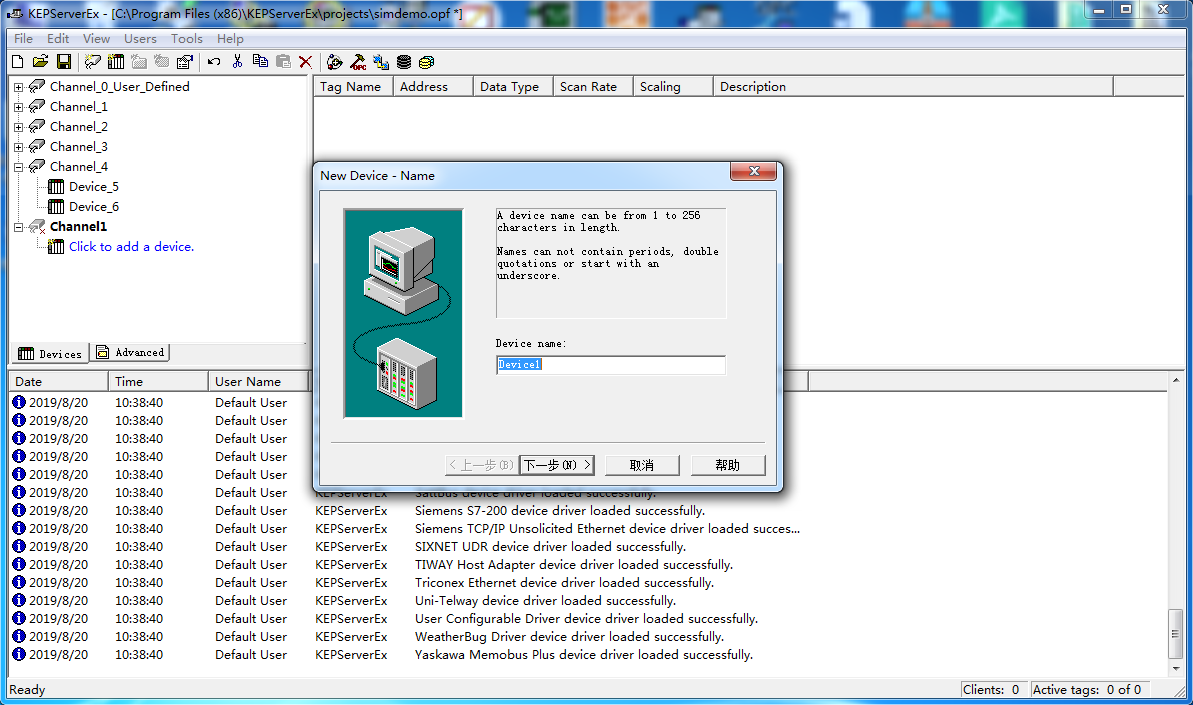Click the Device_6 device icon in tree

coord(56,206)
